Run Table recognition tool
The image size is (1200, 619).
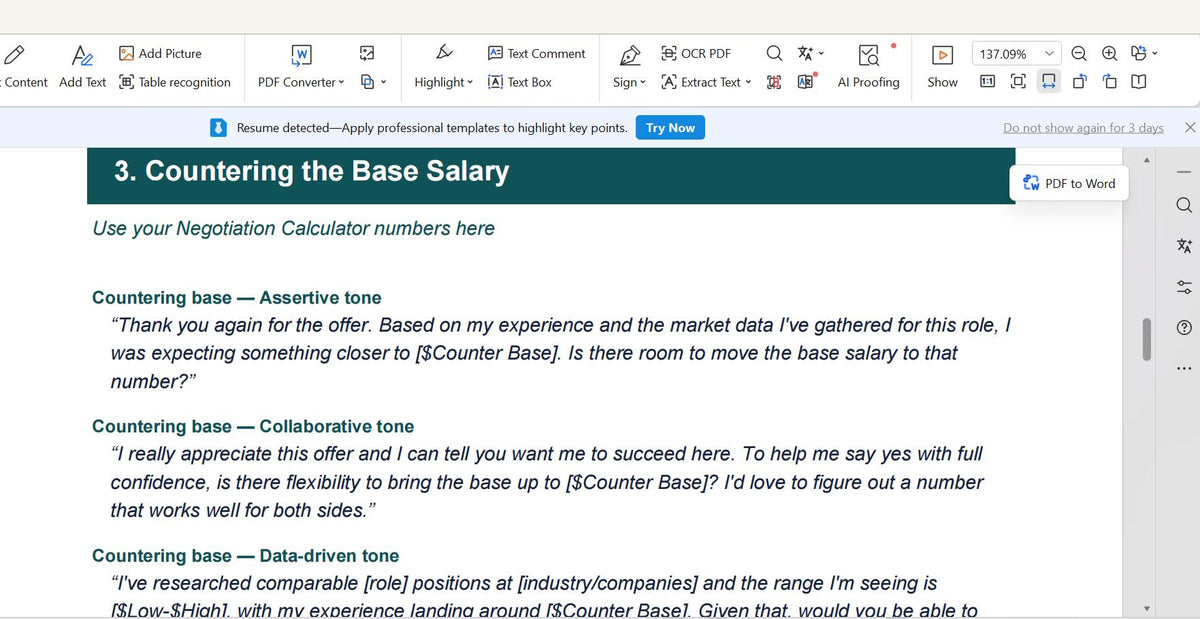pyautogui.click(x=175, y=82)
